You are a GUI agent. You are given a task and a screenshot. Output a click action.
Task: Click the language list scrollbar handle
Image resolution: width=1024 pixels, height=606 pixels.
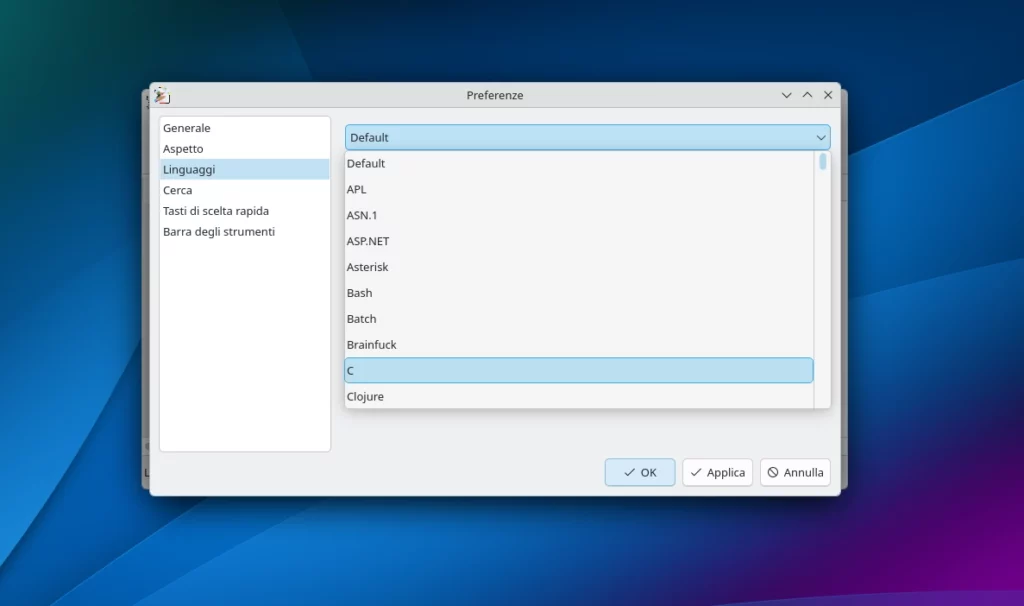[x=823, y=161]
